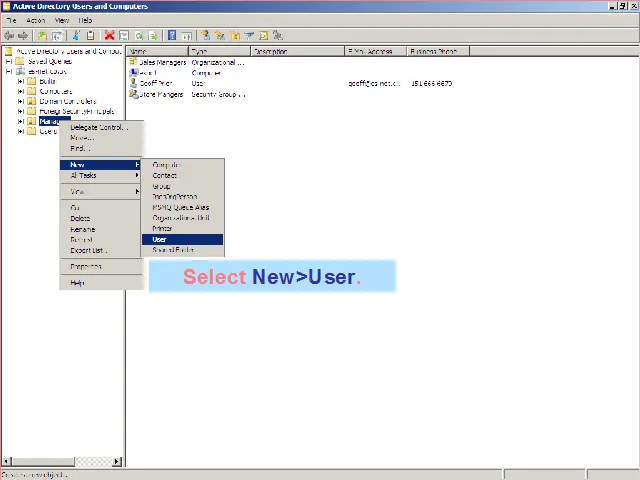Click the Domain Controllers folder icon
This screenshot has width=640, height=480.
click(x=32, y=101)
